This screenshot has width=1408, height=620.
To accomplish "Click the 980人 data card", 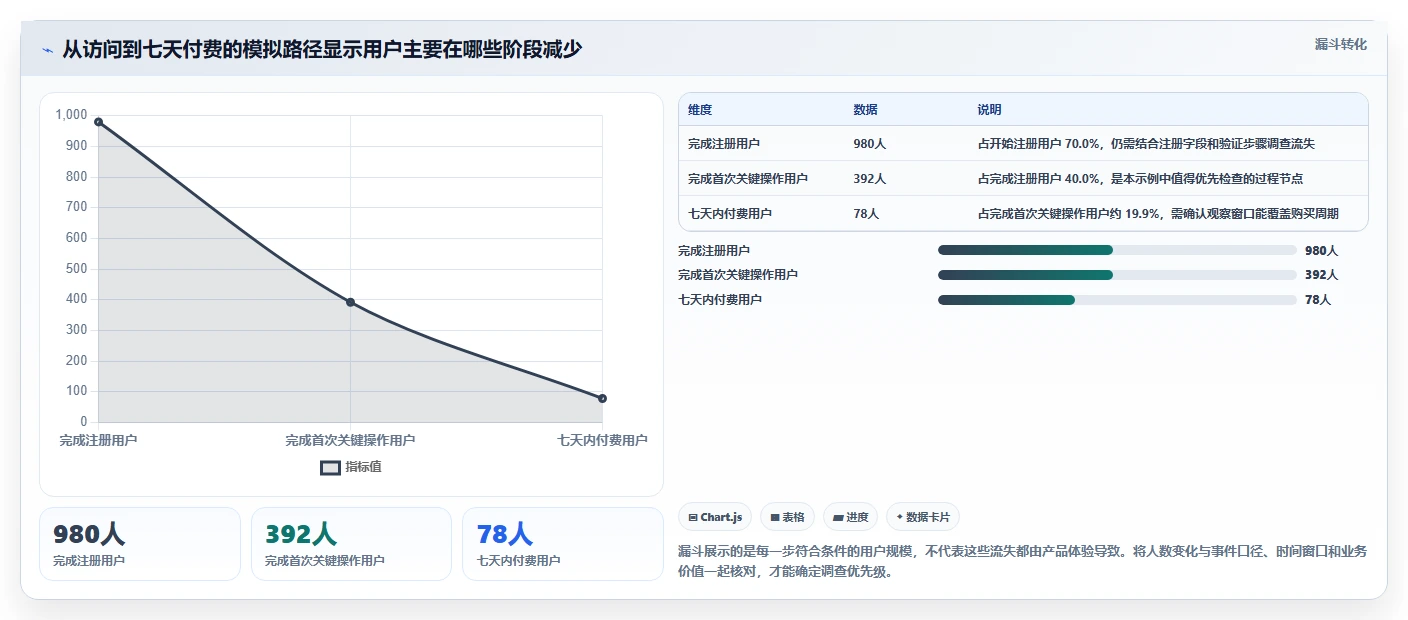I will tap(140, 544).
